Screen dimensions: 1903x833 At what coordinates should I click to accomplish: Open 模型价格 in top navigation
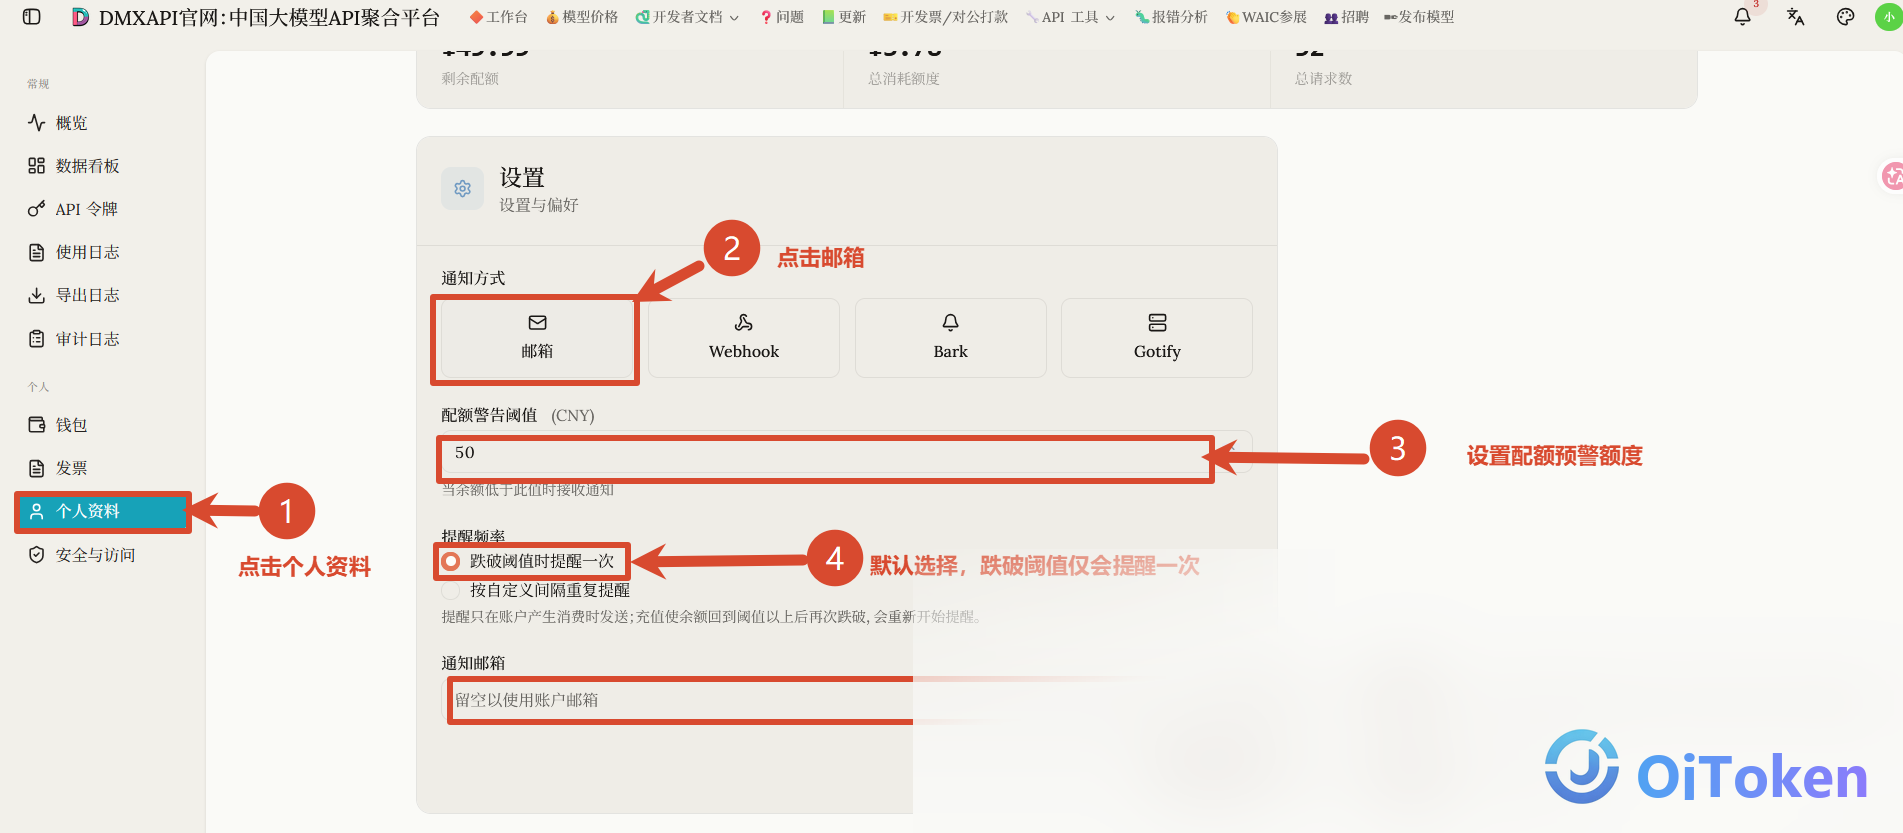click(x=582, y=17)
